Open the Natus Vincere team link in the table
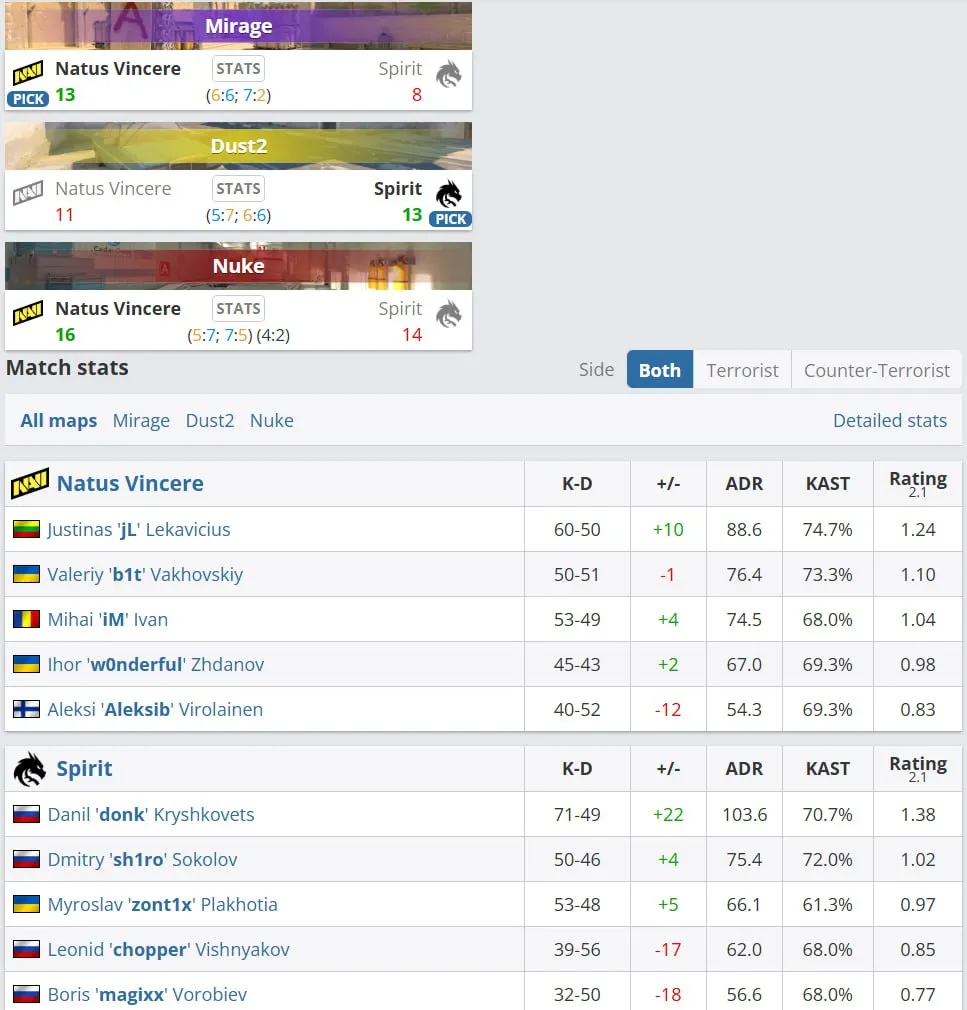Viewport: 967px width, 1010px height. click(x=130, y=484)
